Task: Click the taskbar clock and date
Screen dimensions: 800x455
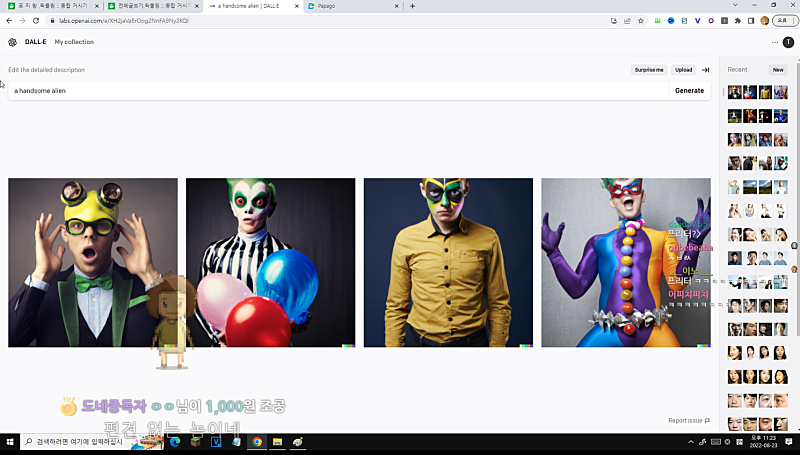Action: click(764, 442)
